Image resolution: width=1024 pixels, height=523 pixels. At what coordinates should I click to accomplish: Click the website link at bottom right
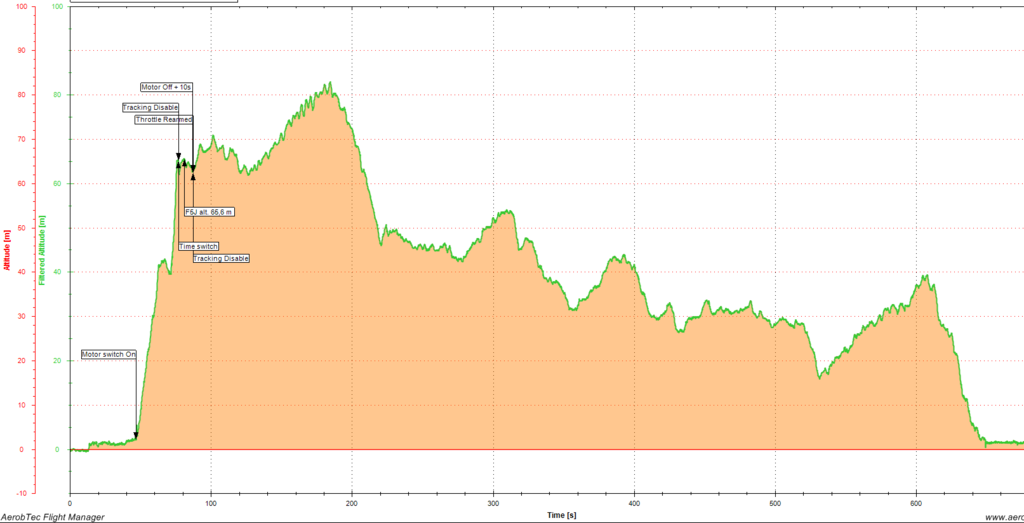coord(1003,516)
